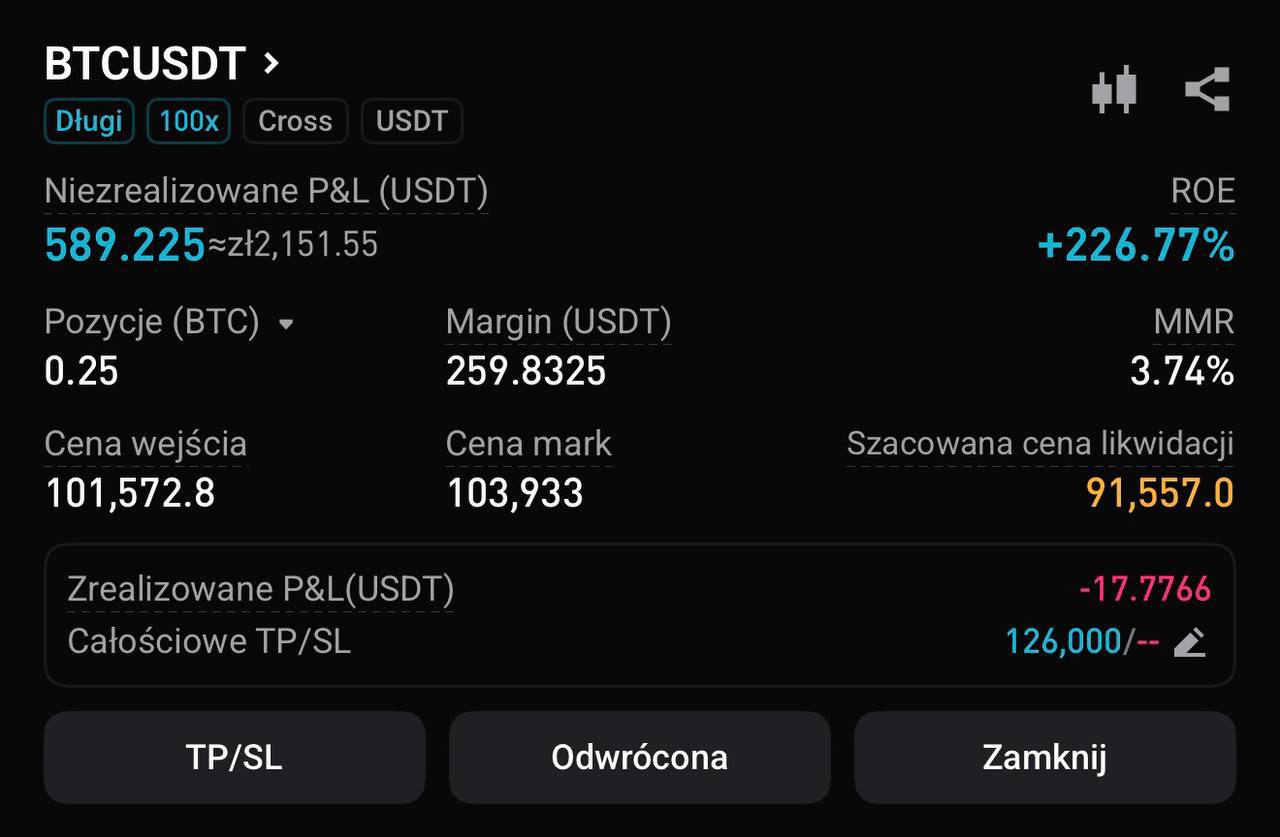
Task: Click the 126,000 take profit value
Action: (1063, 641)
